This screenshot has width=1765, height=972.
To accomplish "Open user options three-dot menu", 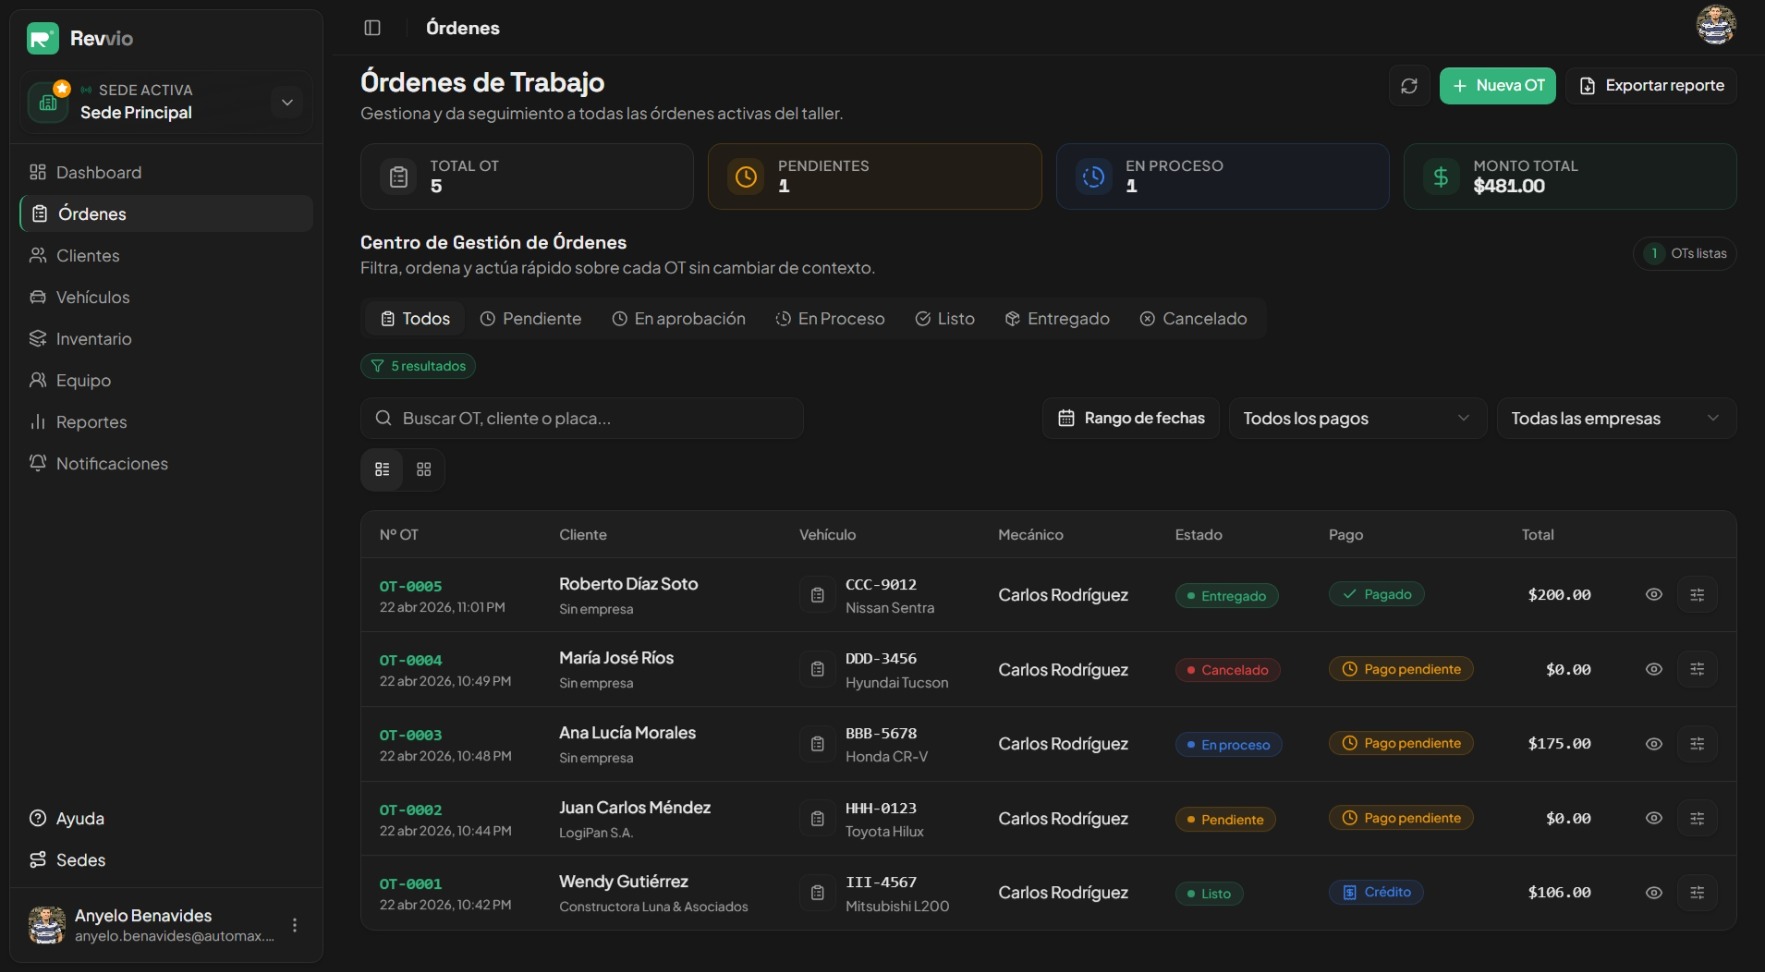I will click(x=295, y=925).
